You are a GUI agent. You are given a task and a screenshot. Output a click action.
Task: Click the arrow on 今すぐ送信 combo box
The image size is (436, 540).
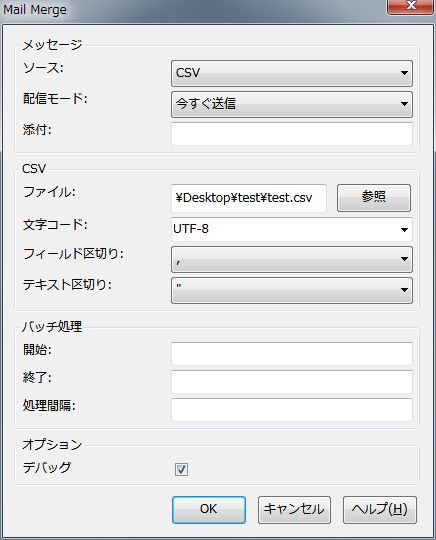point(404,104)
